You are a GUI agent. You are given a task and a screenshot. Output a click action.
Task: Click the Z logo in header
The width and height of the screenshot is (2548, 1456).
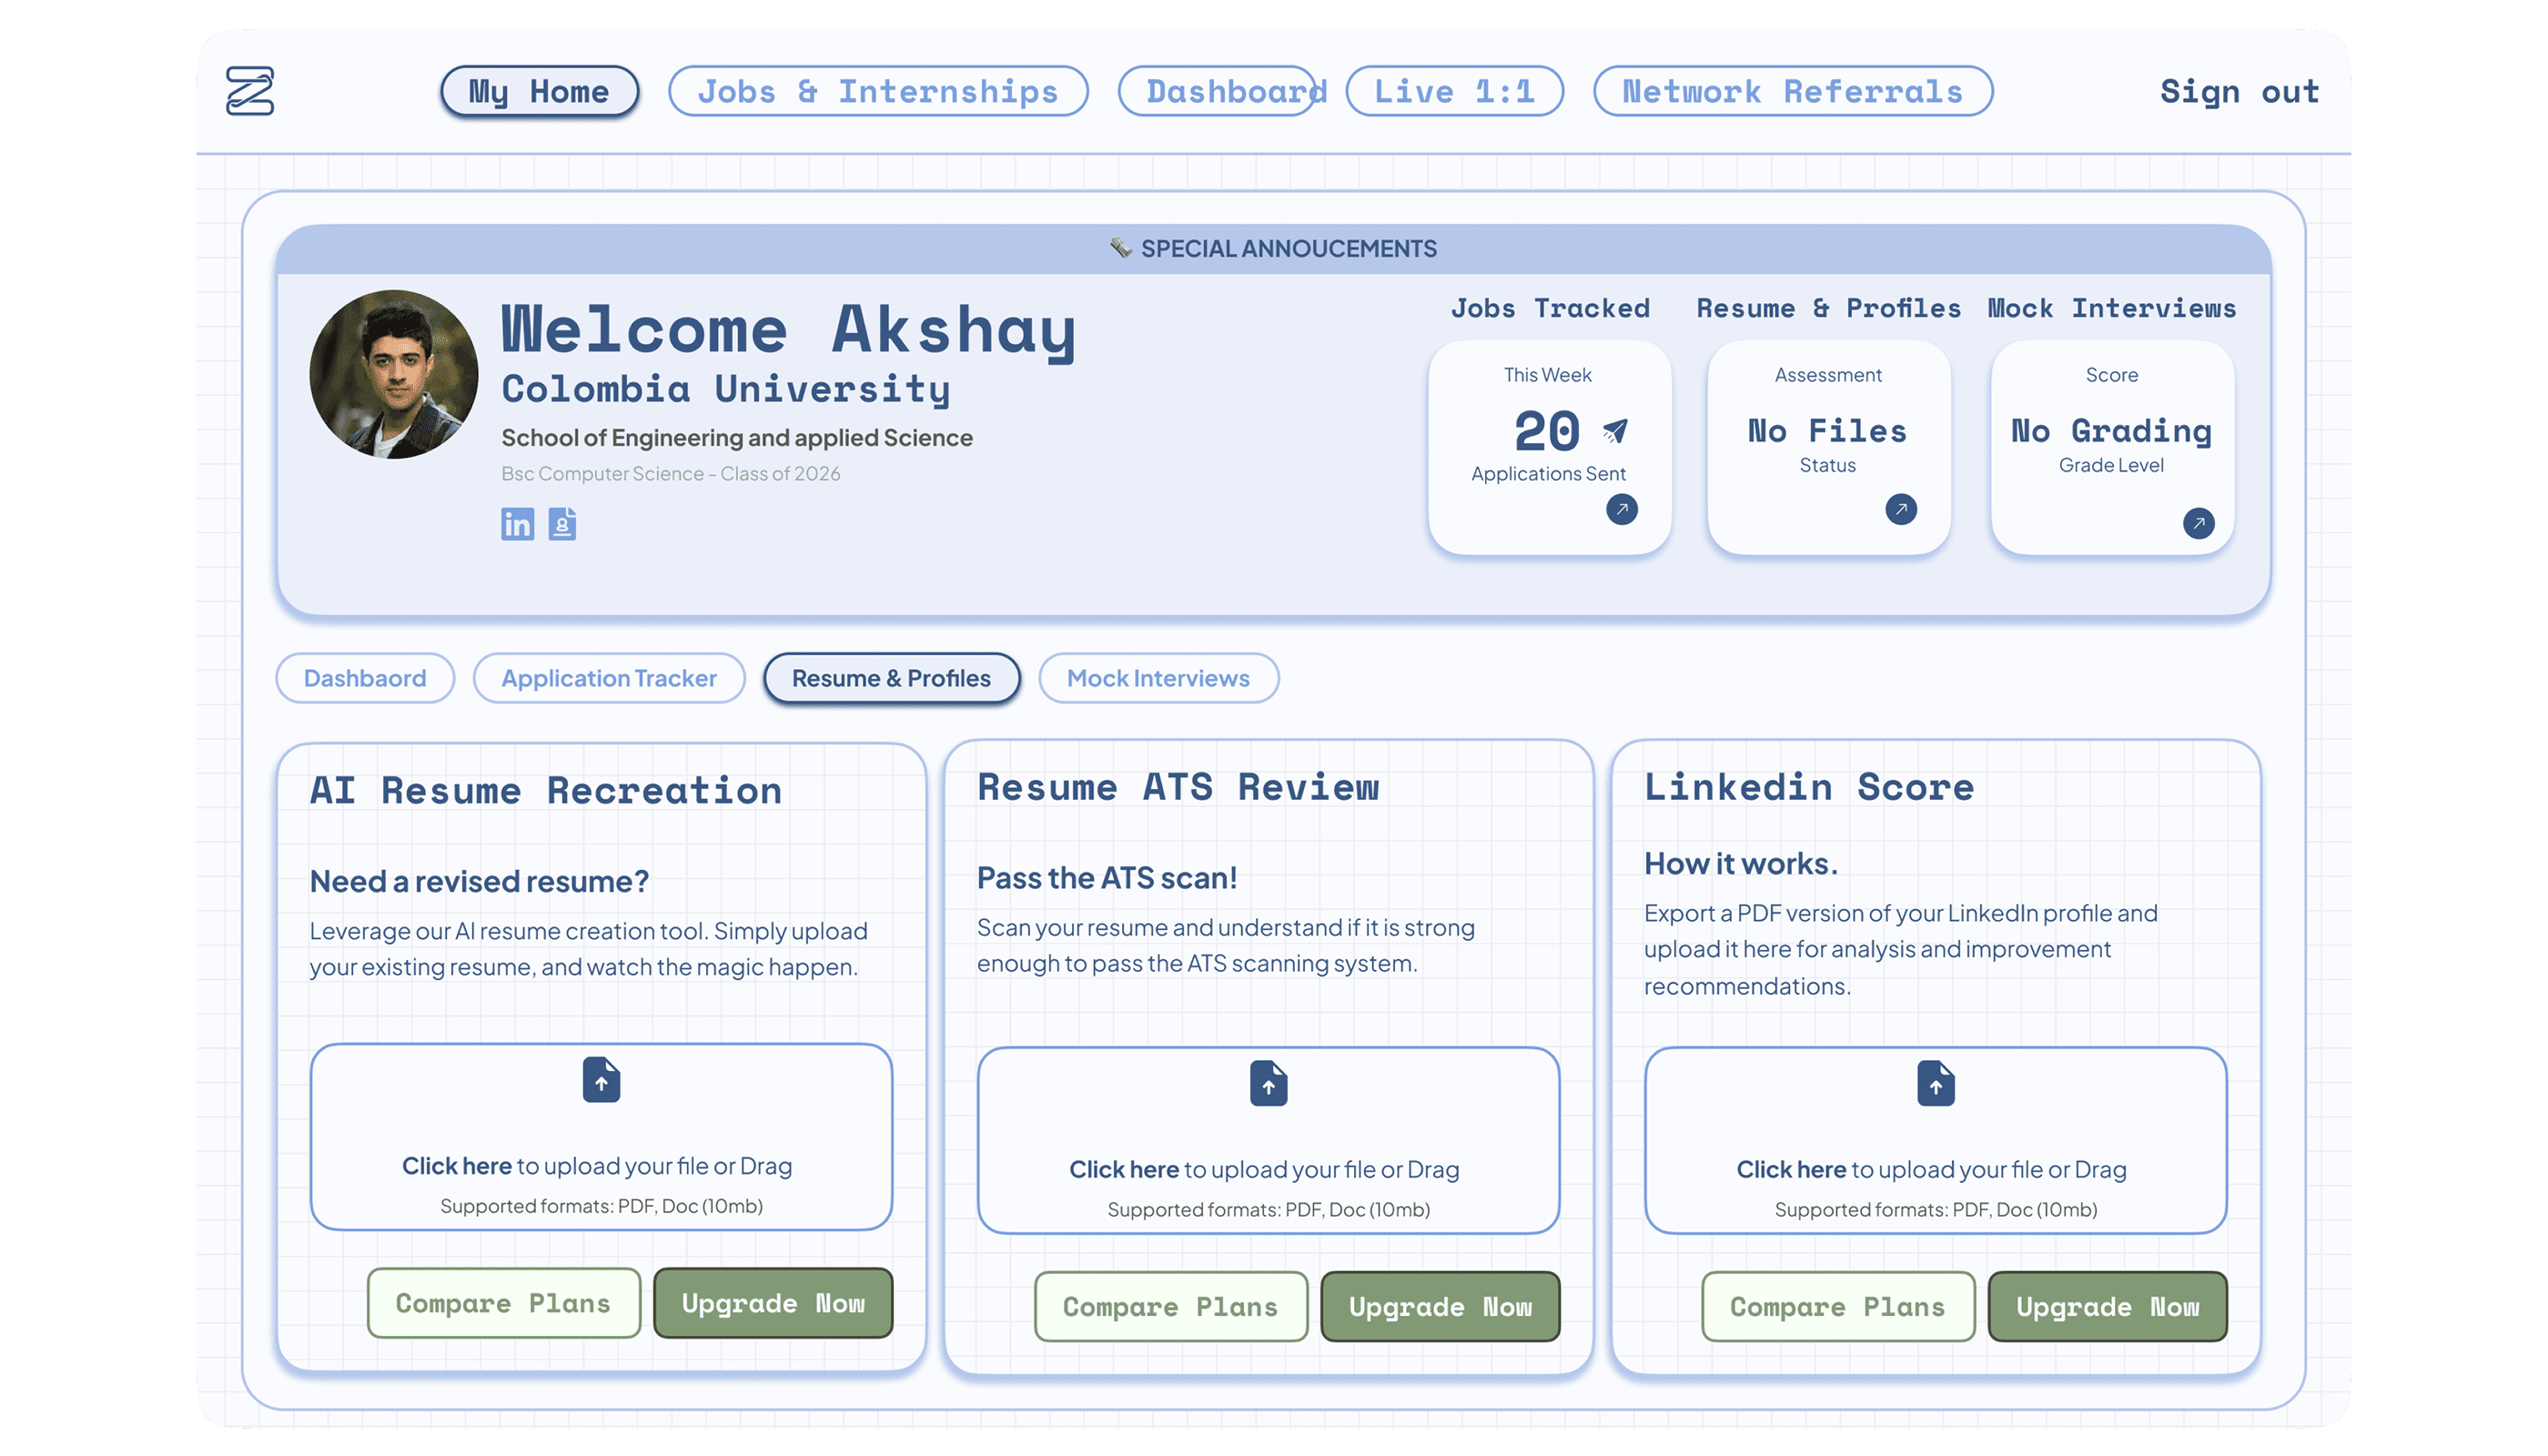(x=249, y=91)
